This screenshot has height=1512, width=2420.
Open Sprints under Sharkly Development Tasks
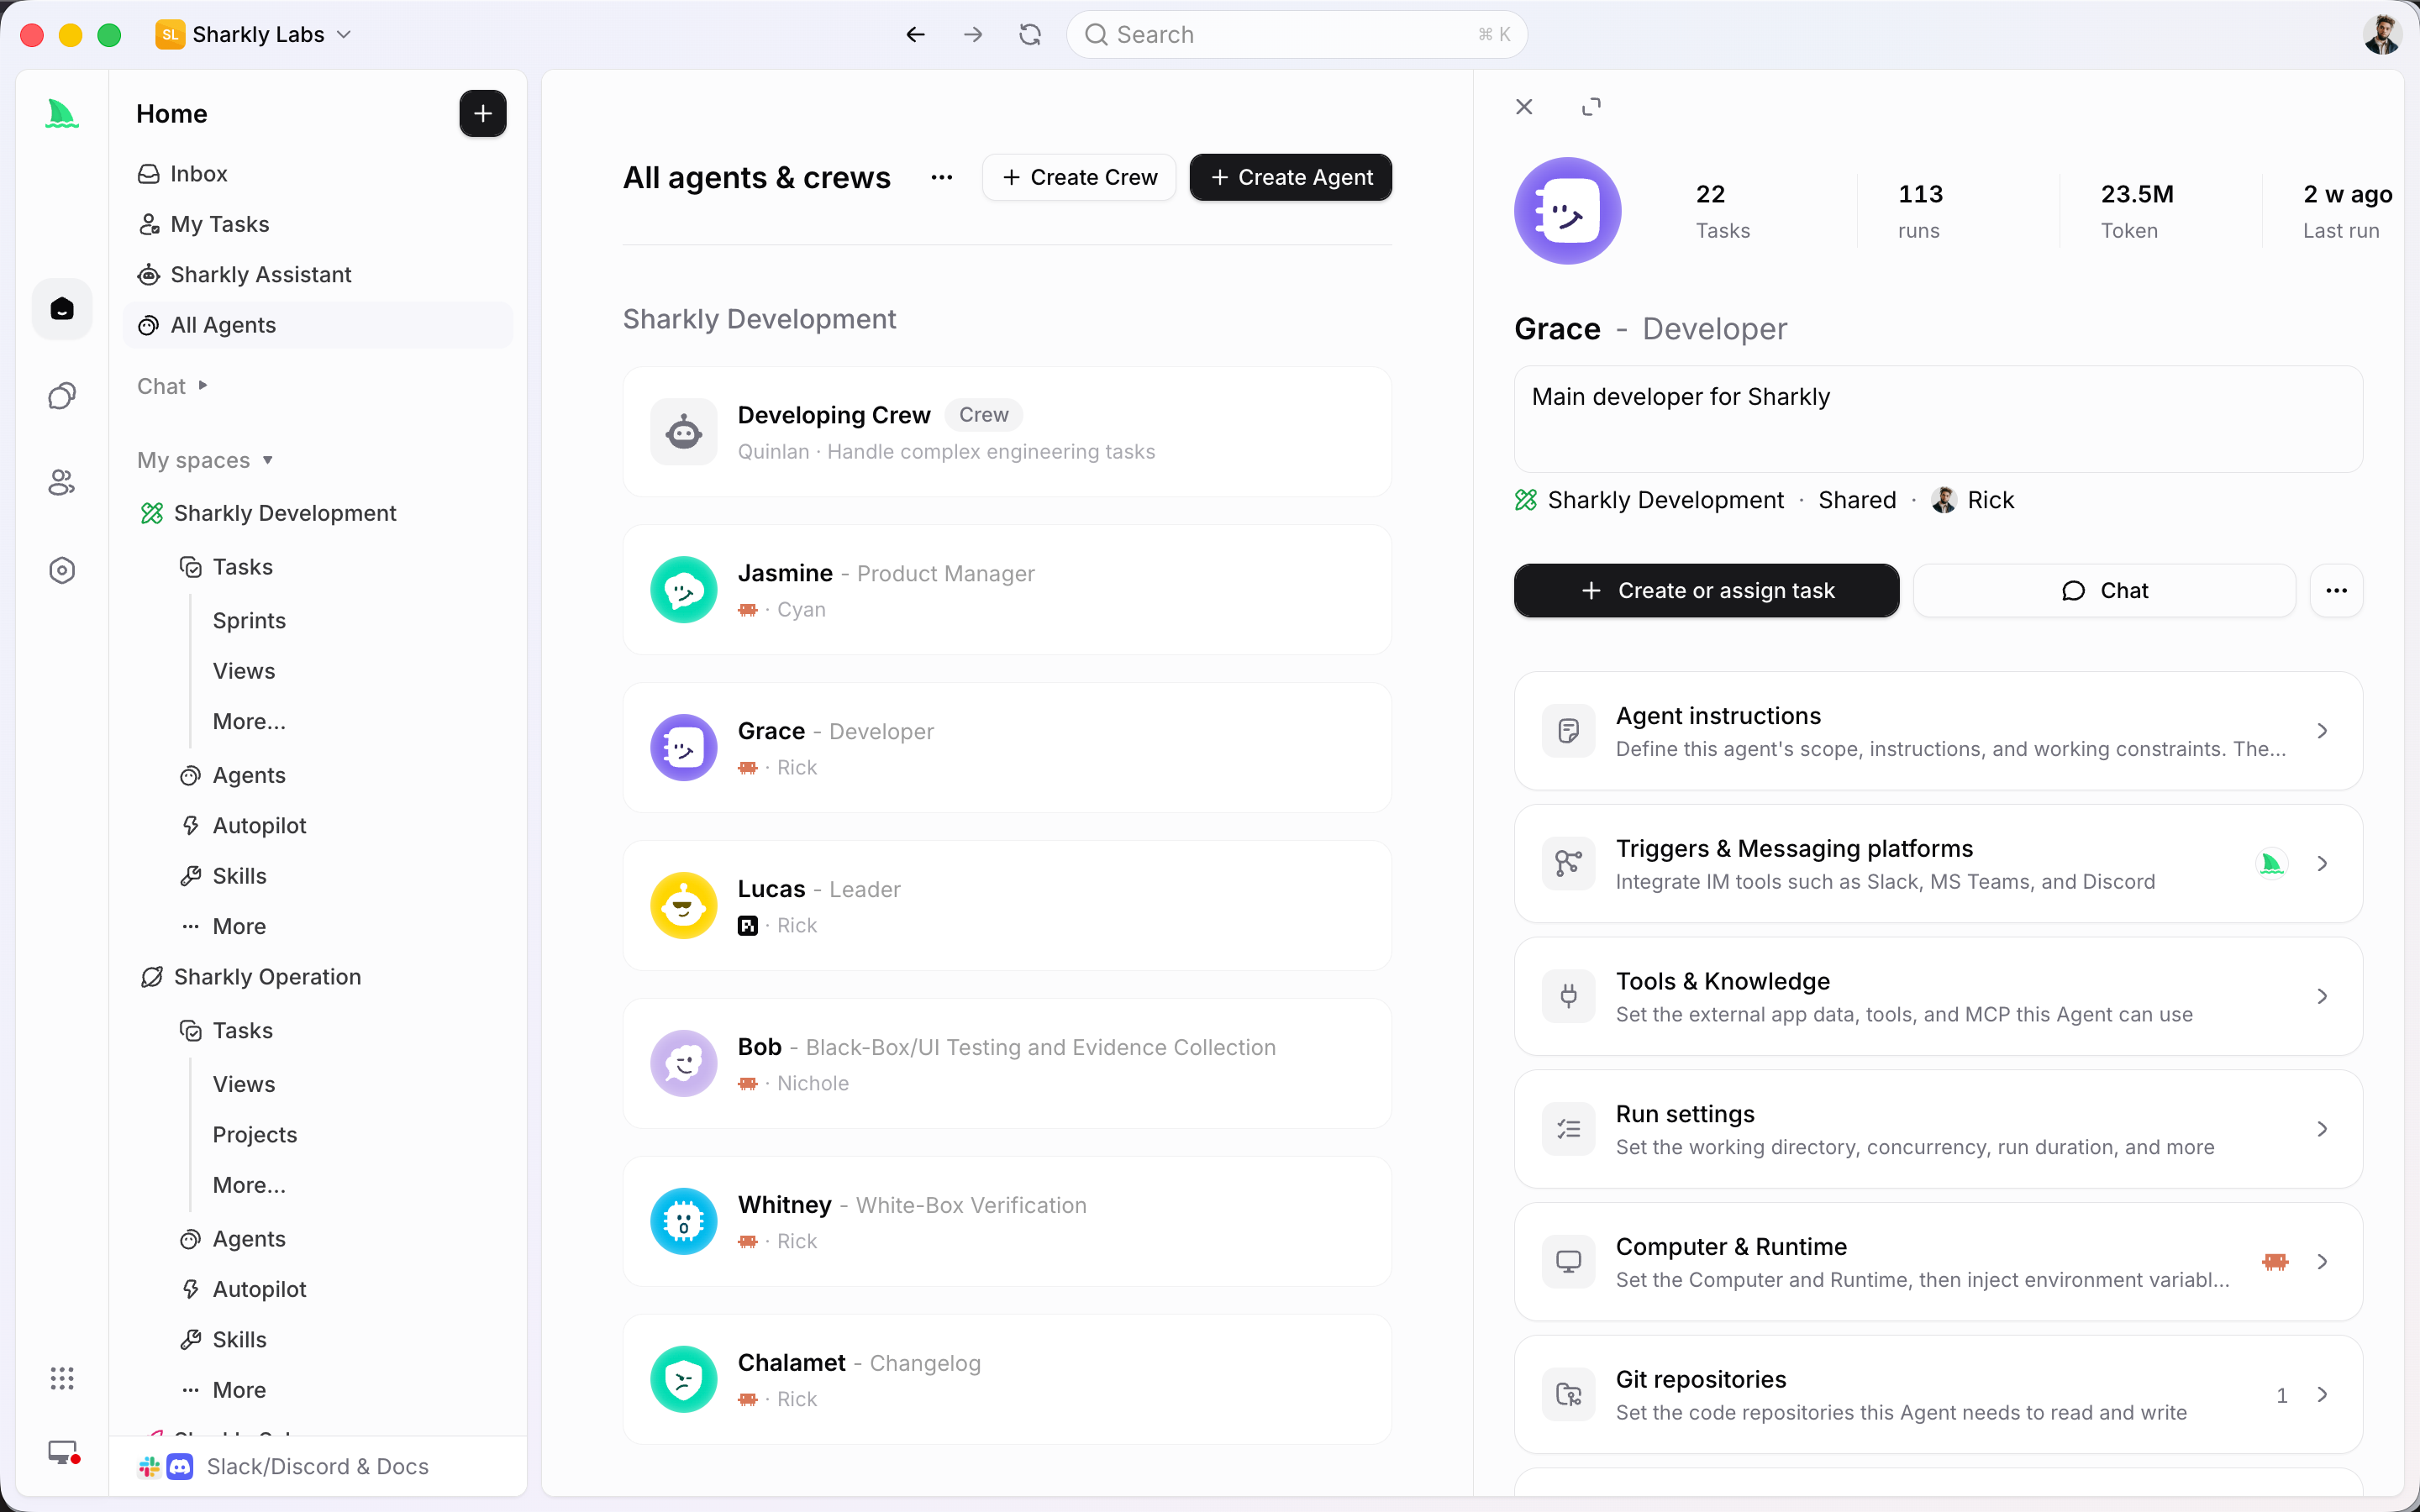(249, 621)
